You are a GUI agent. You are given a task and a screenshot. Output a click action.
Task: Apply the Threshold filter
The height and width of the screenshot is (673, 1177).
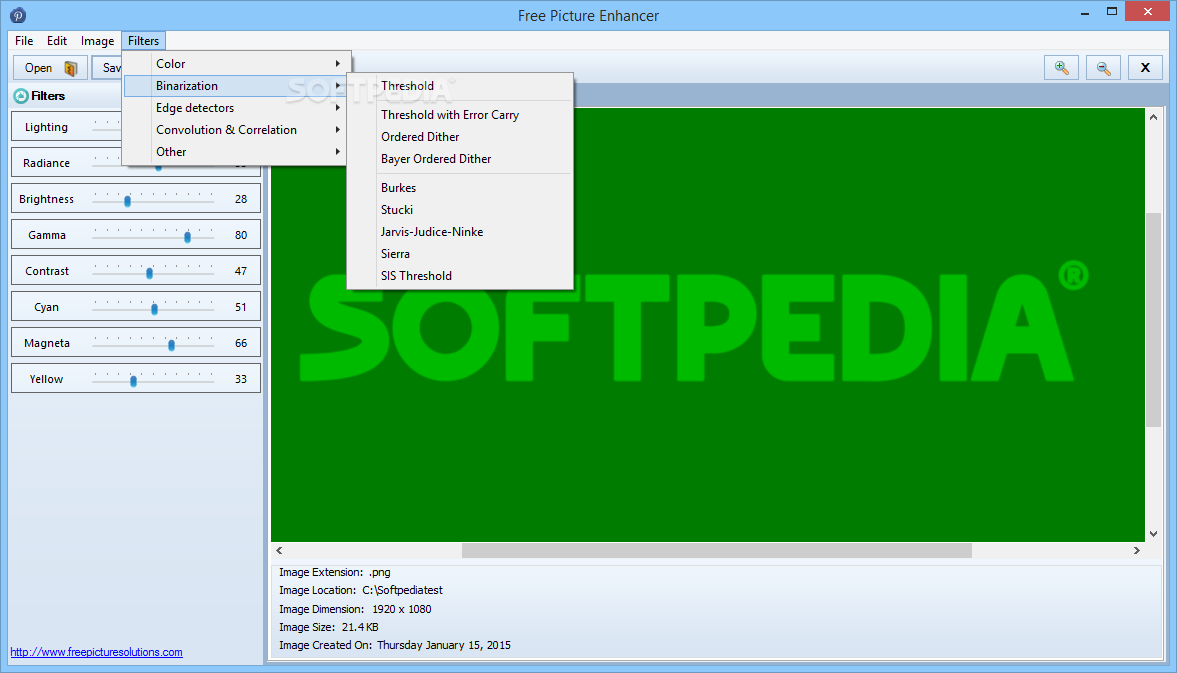pyautogui.click(x=460, y=86)
